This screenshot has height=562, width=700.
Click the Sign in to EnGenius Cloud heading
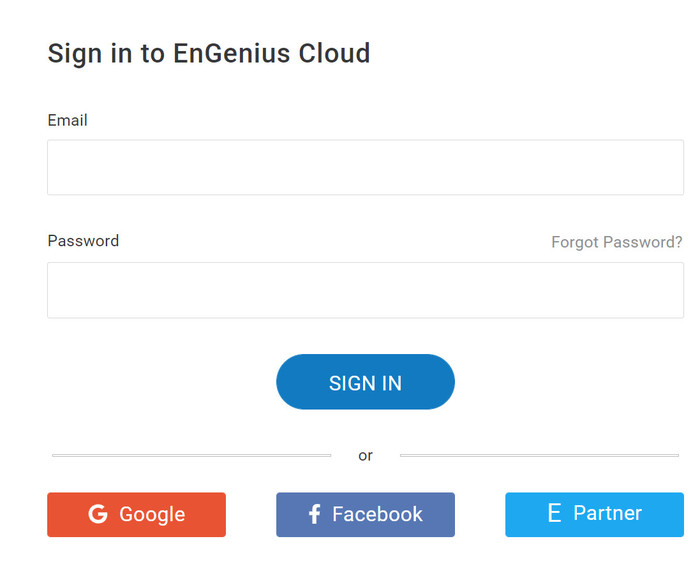coord(209,53)
